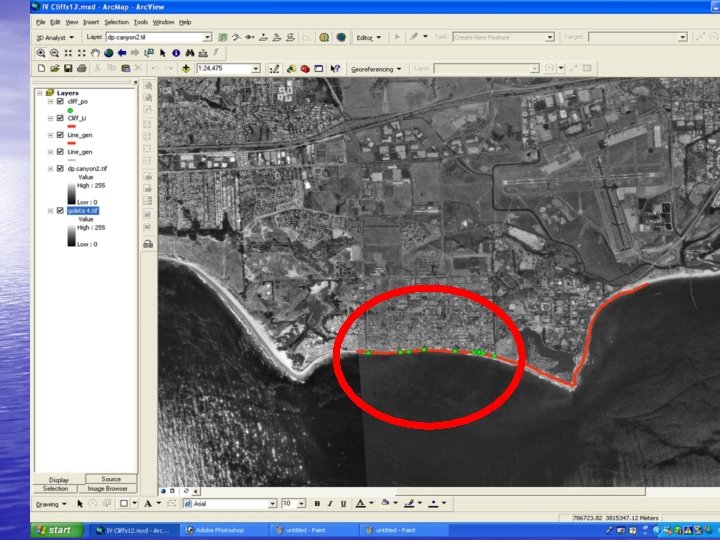Select the Zoom In tool

tap(41, 53)
